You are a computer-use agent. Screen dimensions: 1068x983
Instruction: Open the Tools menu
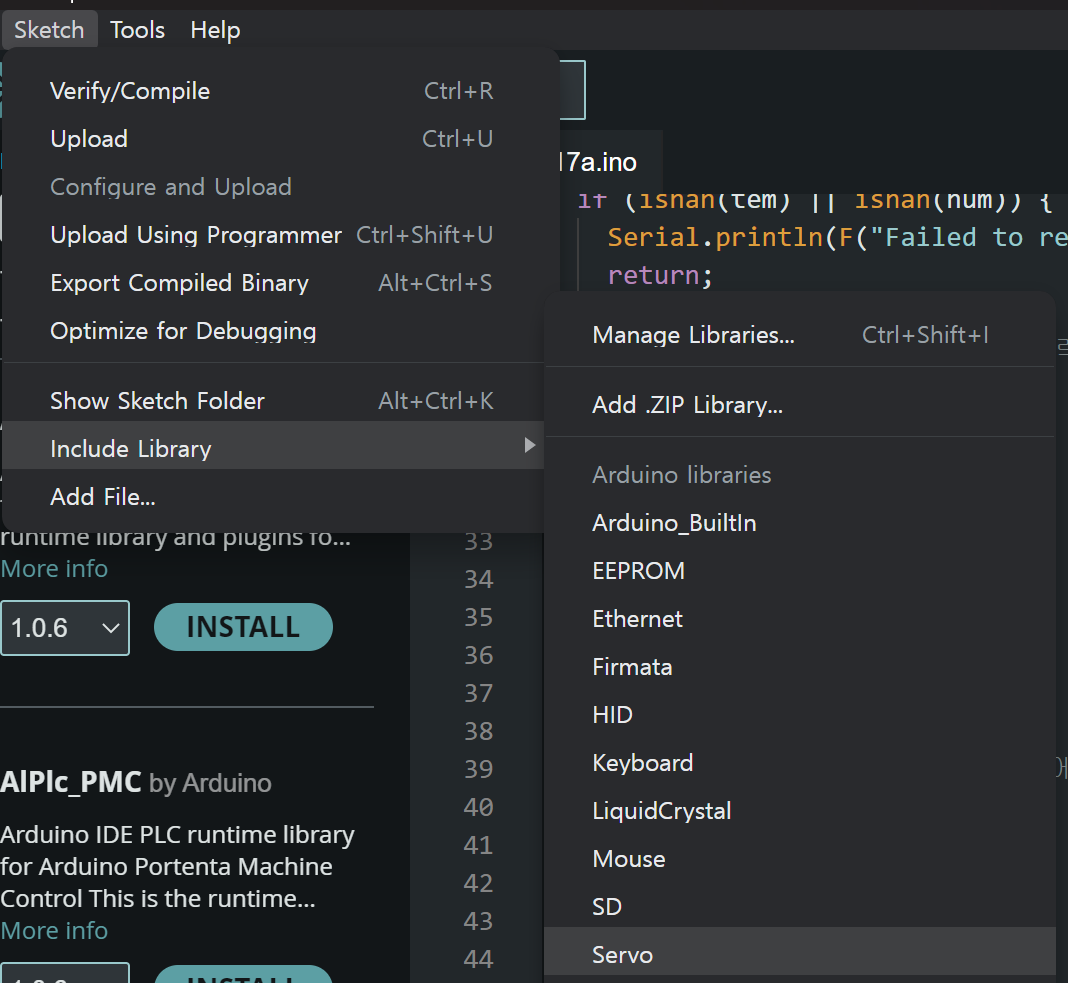[x=138, y=30]
